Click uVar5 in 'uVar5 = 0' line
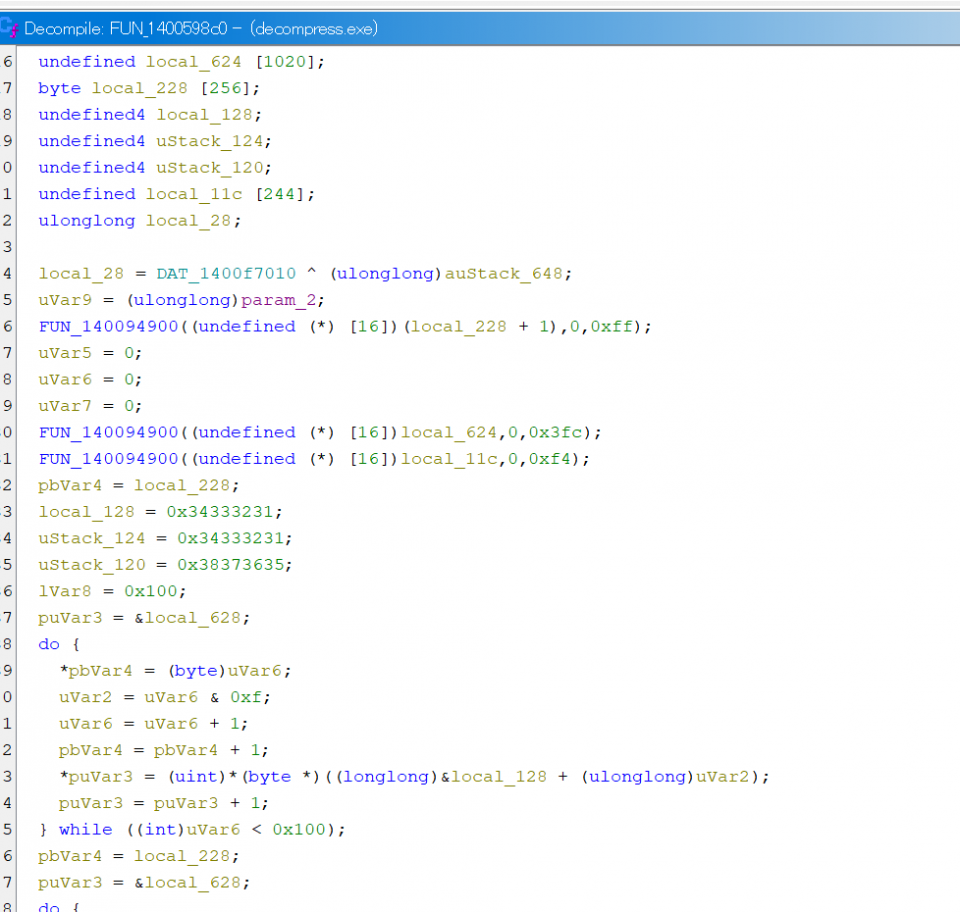This screenshot has width=960, height=912. point(65,353)
